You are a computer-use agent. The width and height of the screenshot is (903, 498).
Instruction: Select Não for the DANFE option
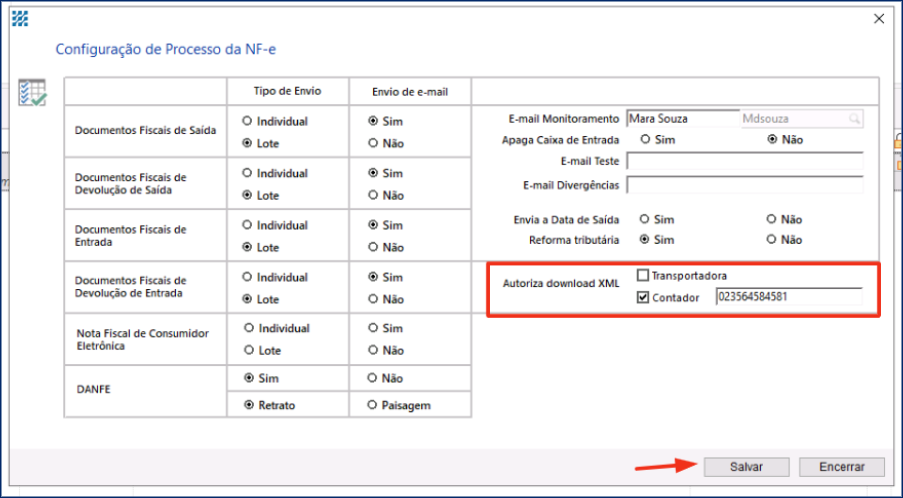(x=373, y=378)
